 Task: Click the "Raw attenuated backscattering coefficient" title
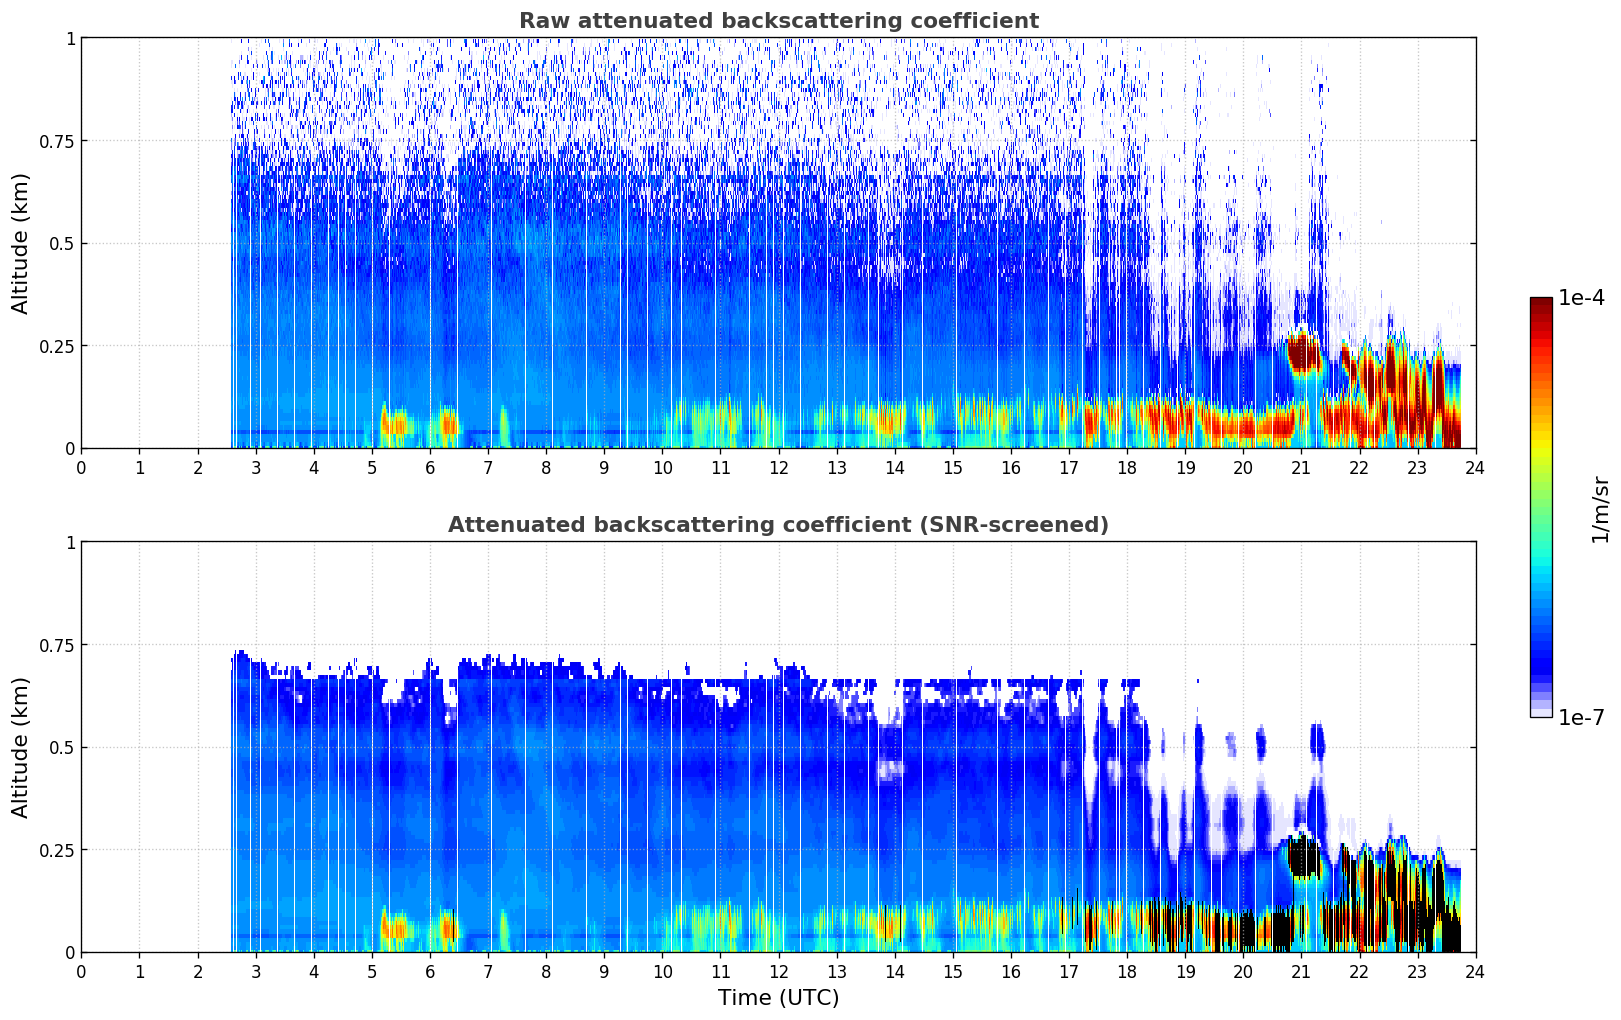point(778,21)
